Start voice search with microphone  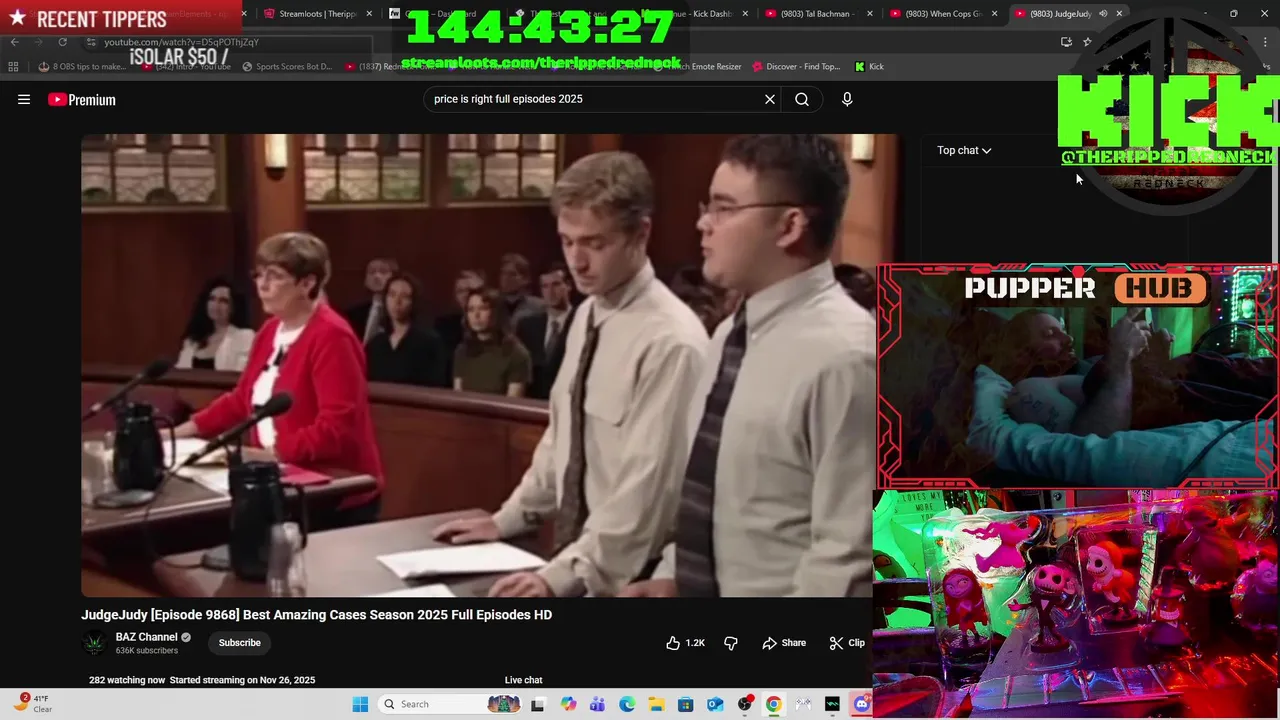click(x=847, y=99)
